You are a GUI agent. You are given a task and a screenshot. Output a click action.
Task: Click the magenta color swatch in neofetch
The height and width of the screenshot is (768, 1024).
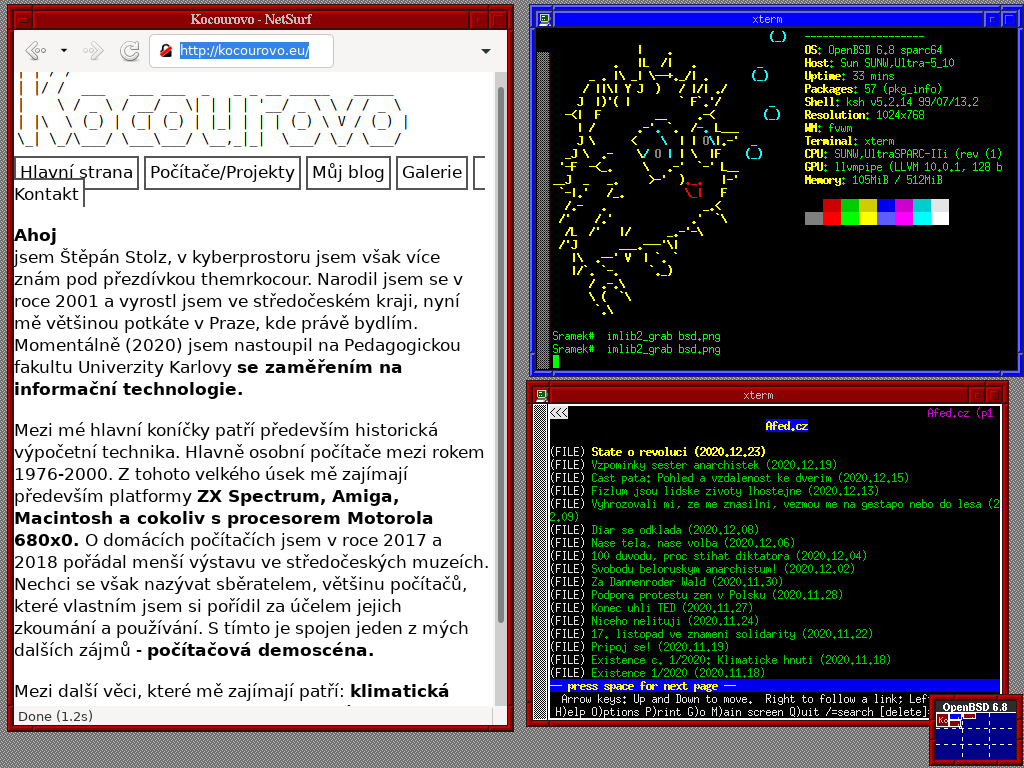904,212
